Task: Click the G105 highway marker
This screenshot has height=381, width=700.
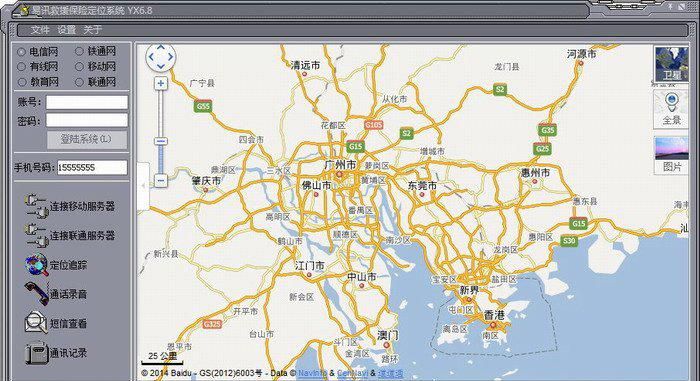Action: pyautogui.click(x=374, y=125)
